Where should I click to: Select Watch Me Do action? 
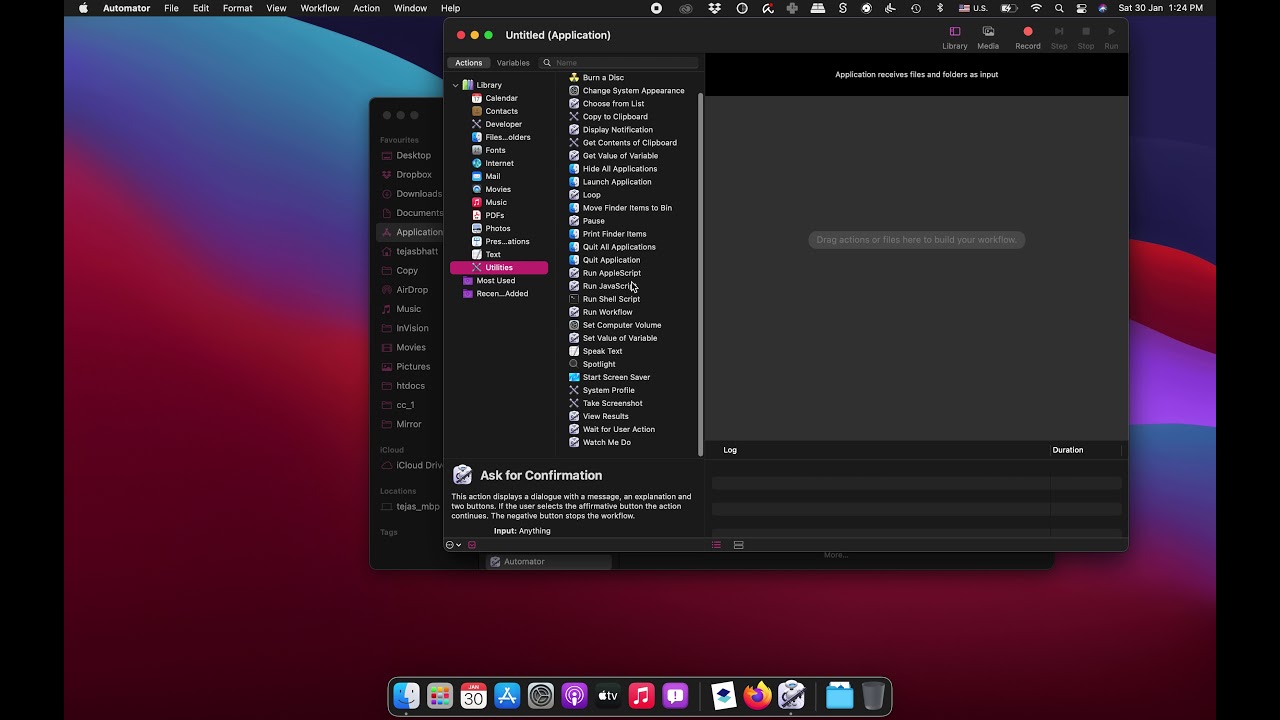606,441
